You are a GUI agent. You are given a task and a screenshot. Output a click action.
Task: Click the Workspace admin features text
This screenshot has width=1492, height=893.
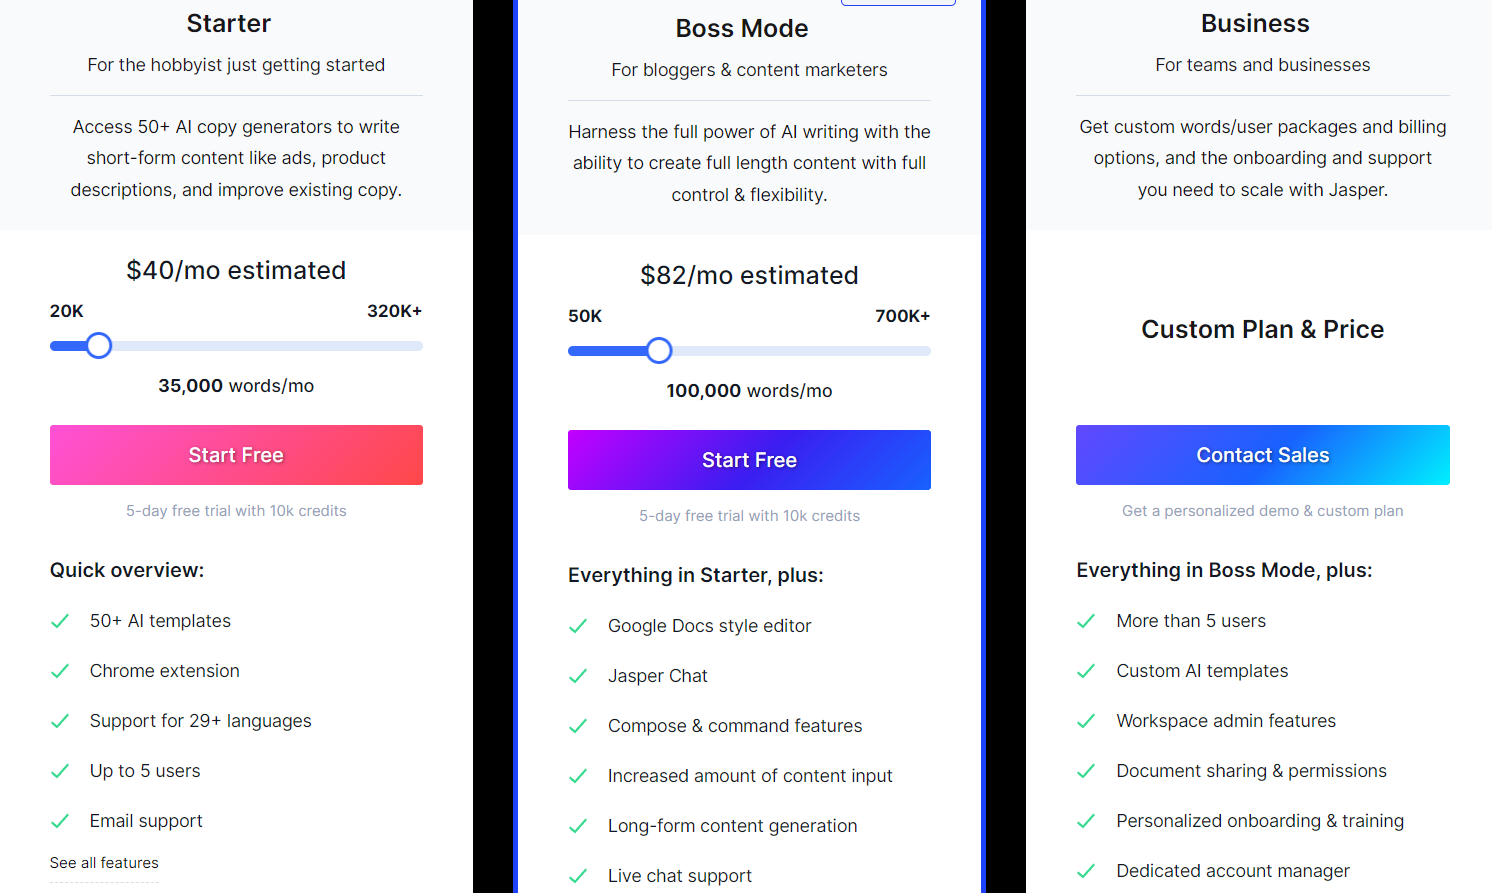pos(1226,721)
